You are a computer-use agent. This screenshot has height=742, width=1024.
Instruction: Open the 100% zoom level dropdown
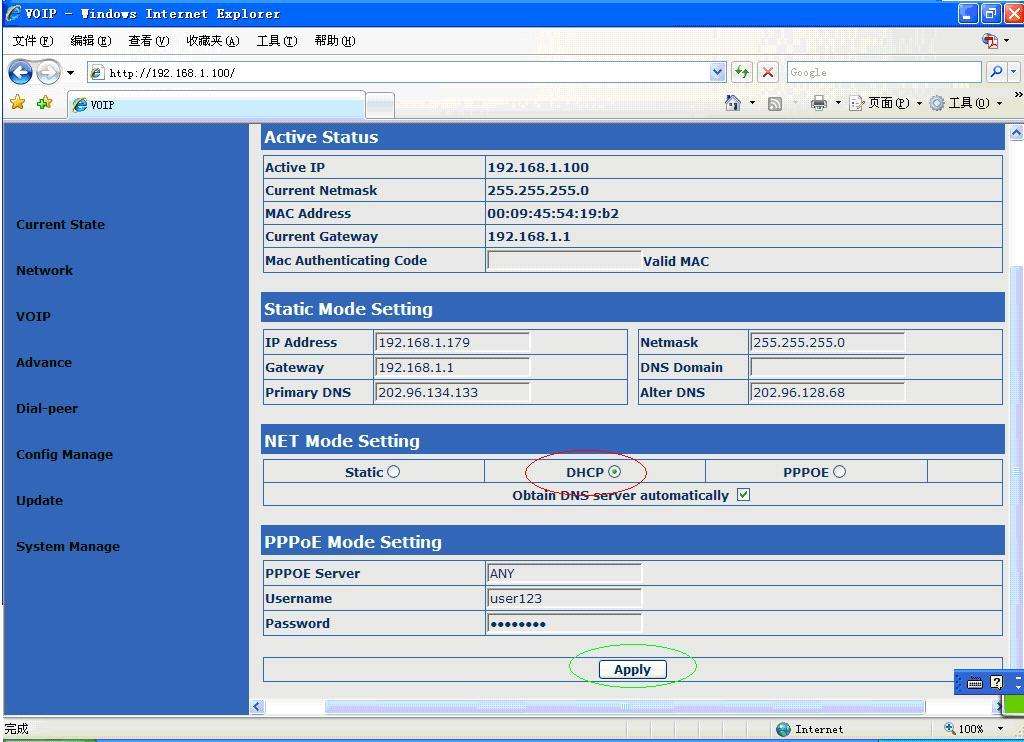1000,729
